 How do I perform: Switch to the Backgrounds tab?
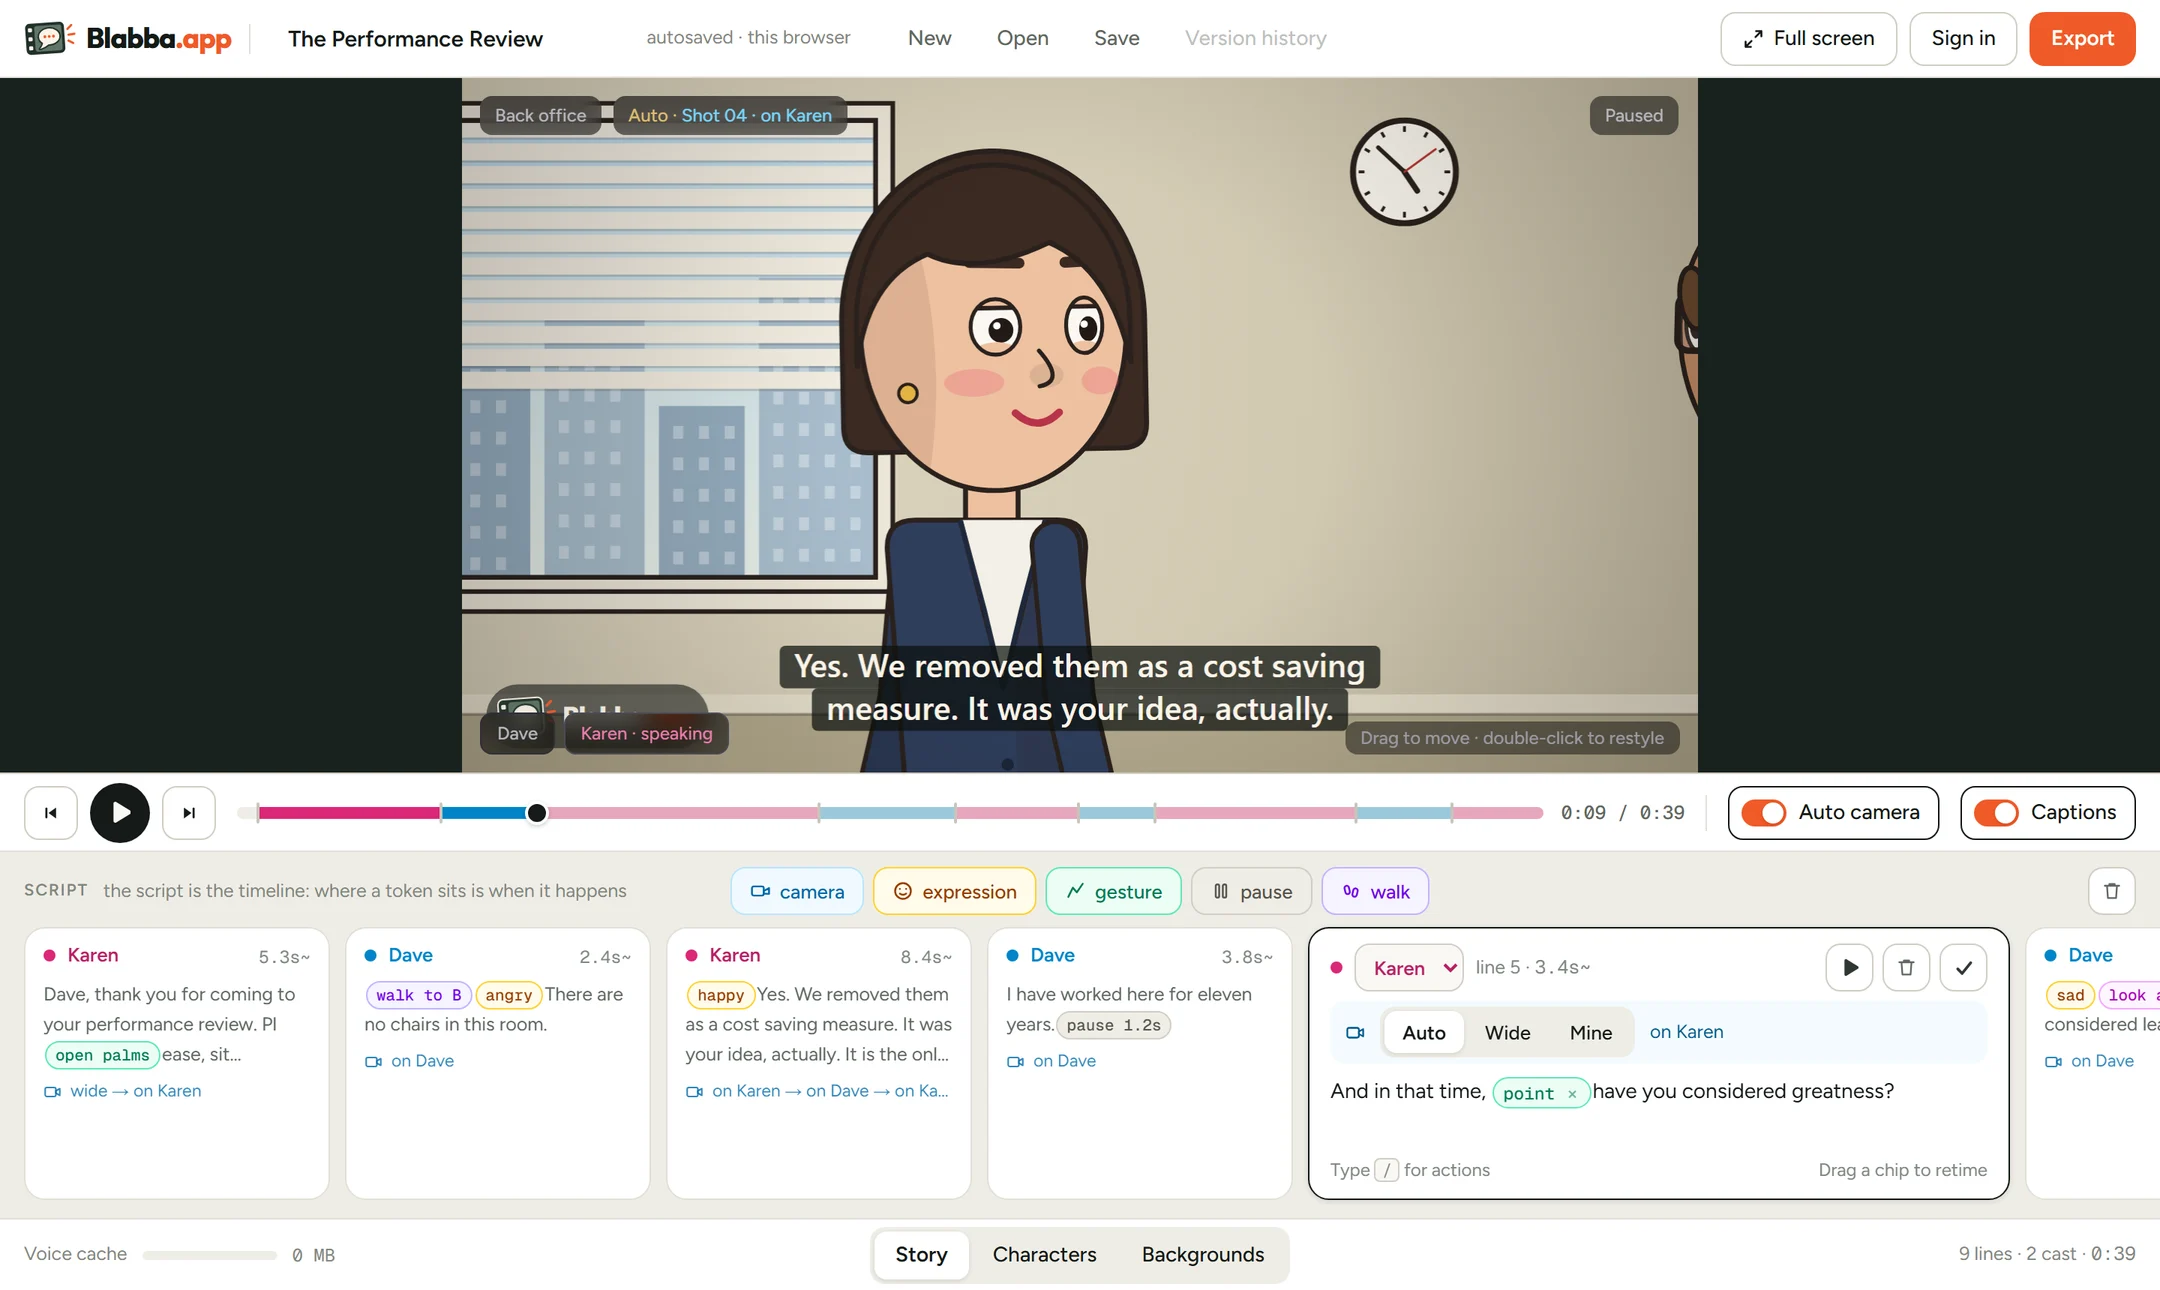point(1203,1254)
